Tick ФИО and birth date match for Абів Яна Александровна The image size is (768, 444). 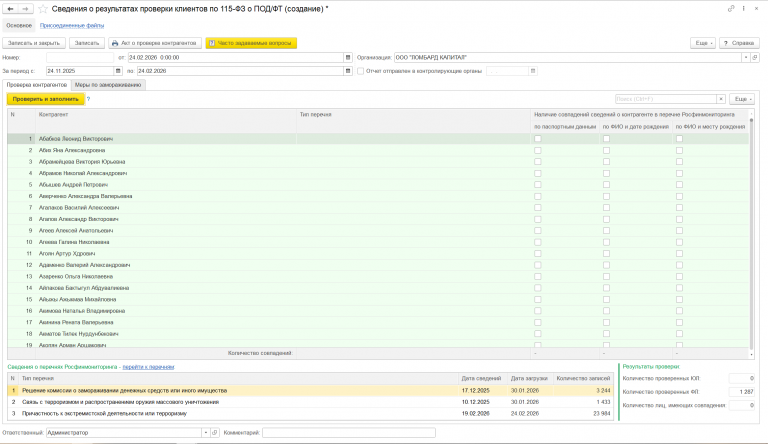pos(606,150)
